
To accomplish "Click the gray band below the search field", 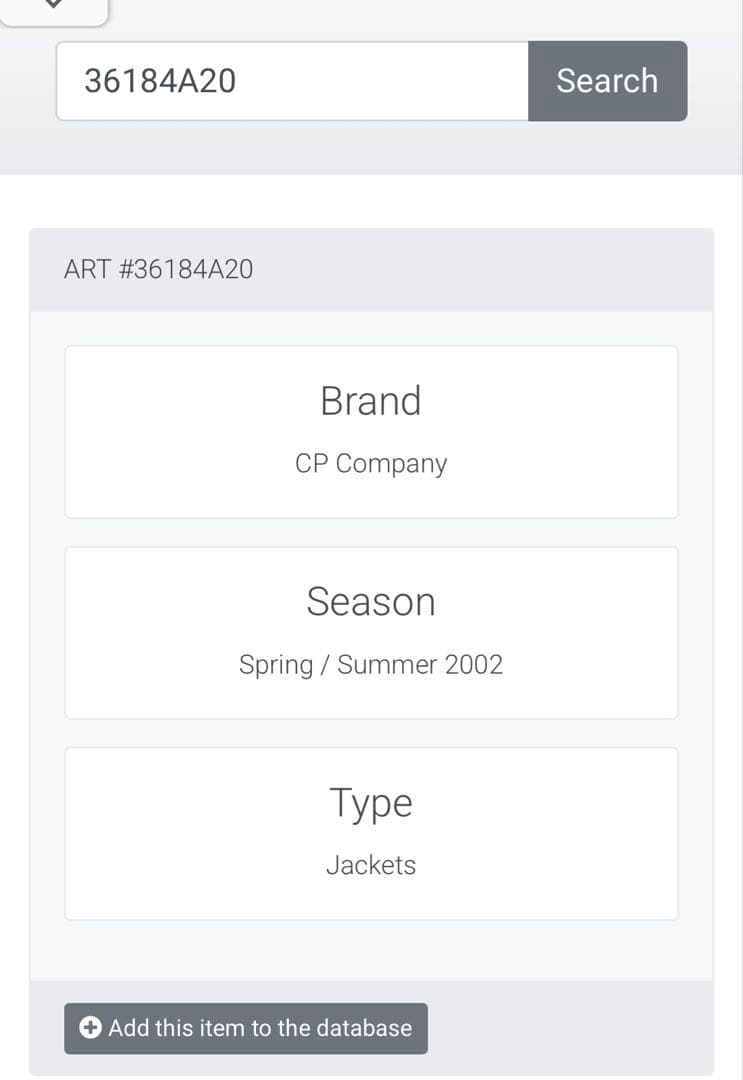I will [x=371, y=148].
